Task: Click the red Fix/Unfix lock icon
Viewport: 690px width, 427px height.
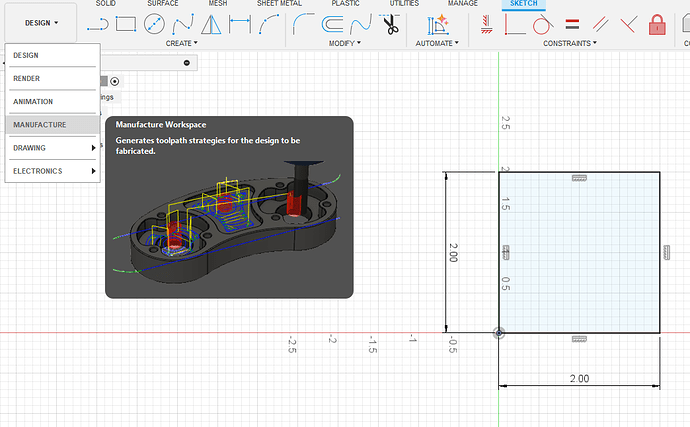Action: (x=657, y=25)
